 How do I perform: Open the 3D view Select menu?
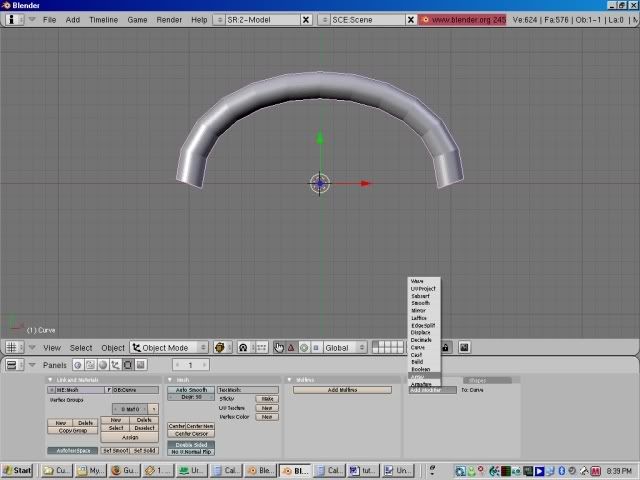(81, 348)
